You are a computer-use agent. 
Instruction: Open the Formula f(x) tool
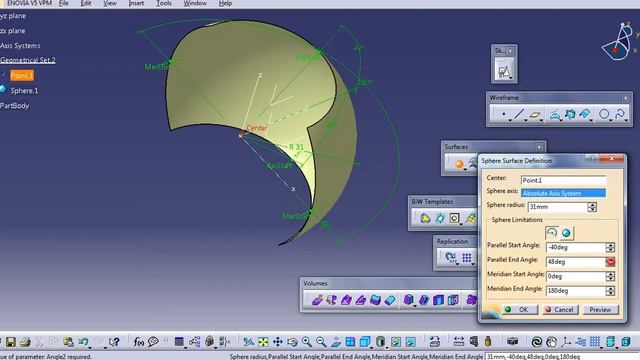138,342
